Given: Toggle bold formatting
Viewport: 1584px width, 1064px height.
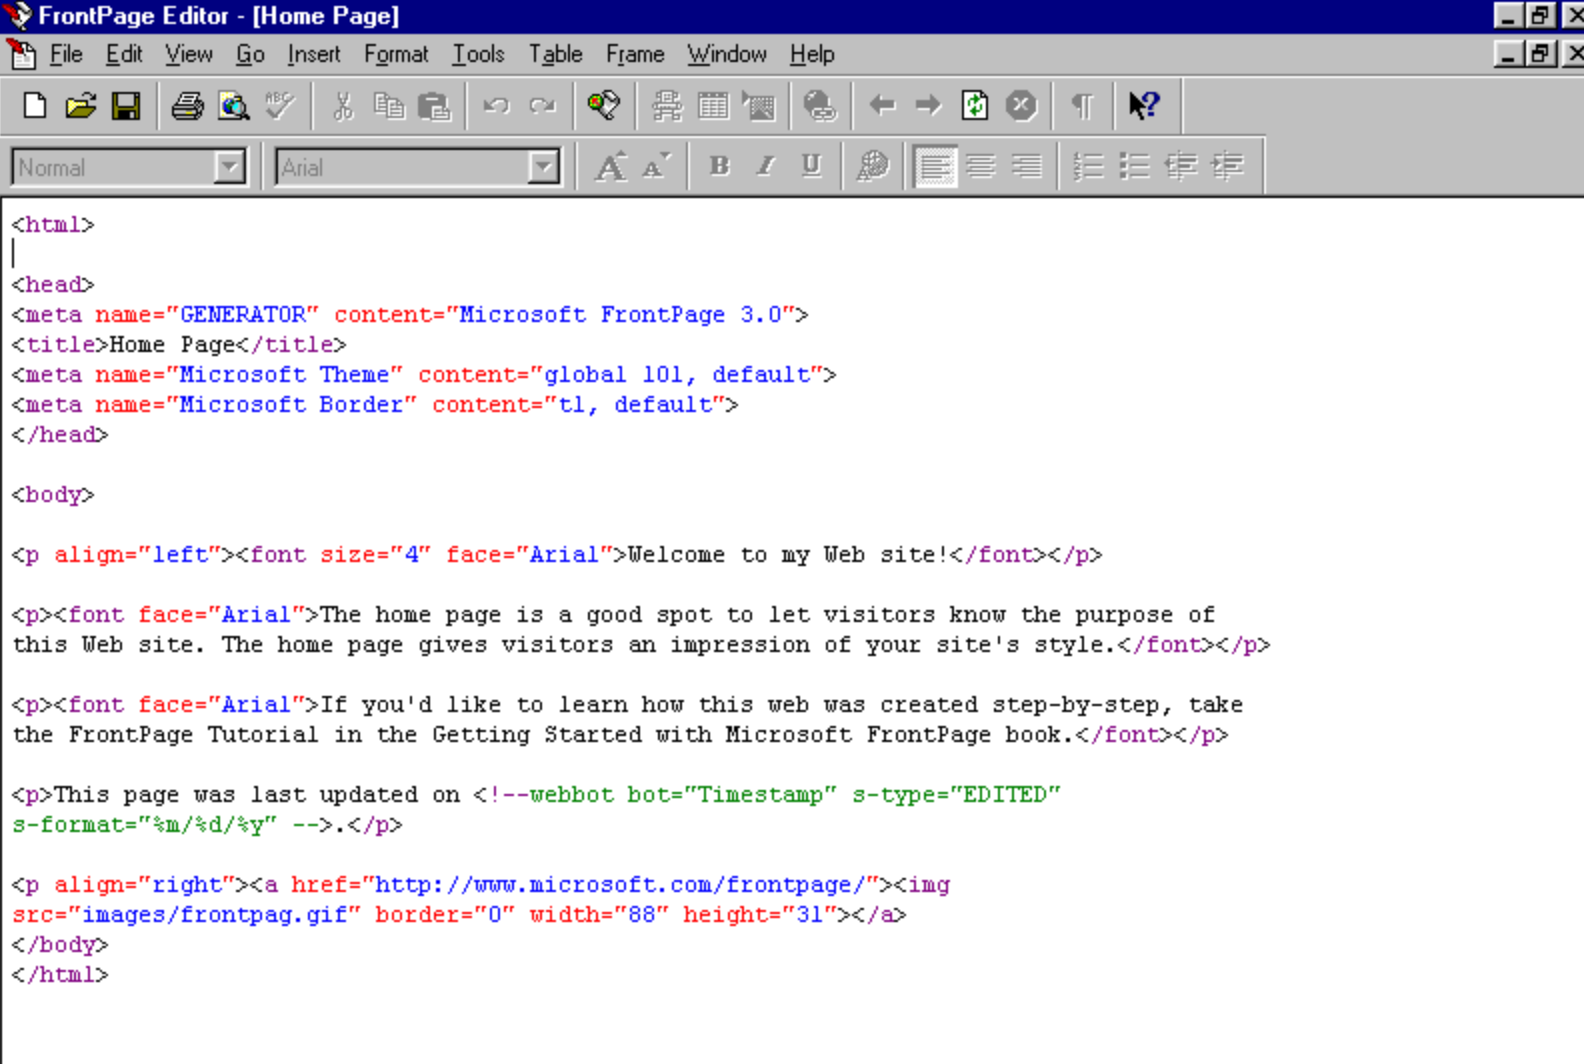Looking at the screenshot, I should (719, 166).
